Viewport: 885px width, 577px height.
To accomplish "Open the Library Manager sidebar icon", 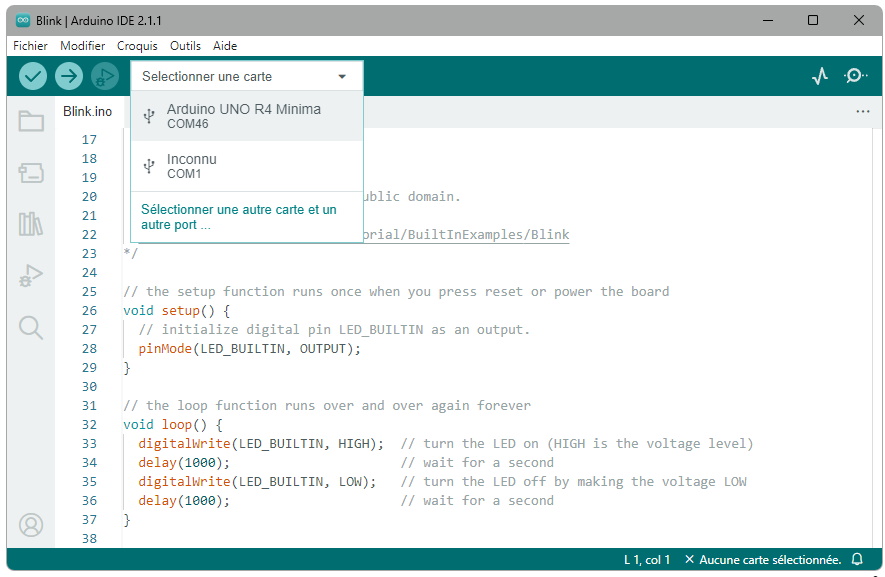I will [29, 222].
